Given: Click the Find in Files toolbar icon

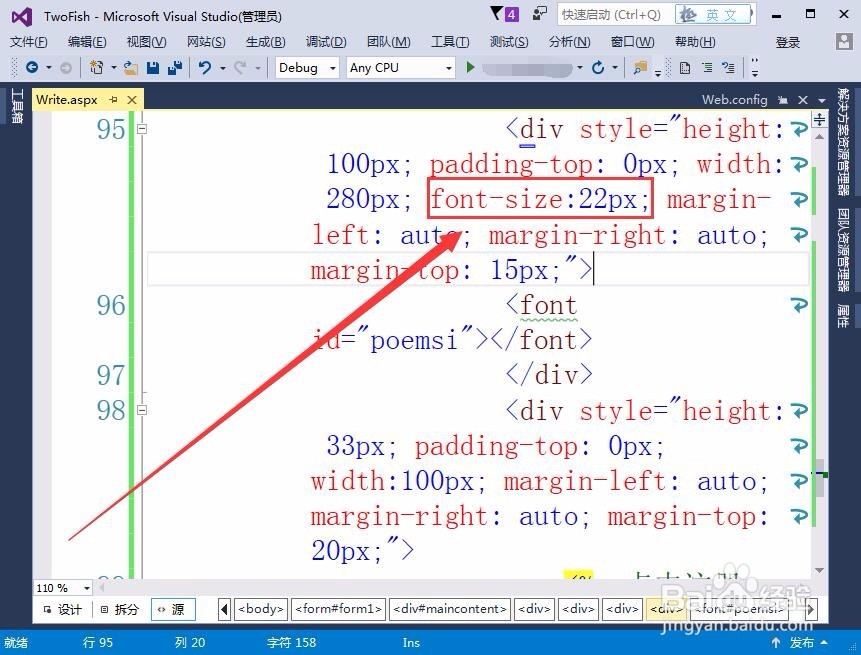Looking at the screenshot, I should click(x=640, y=68).
